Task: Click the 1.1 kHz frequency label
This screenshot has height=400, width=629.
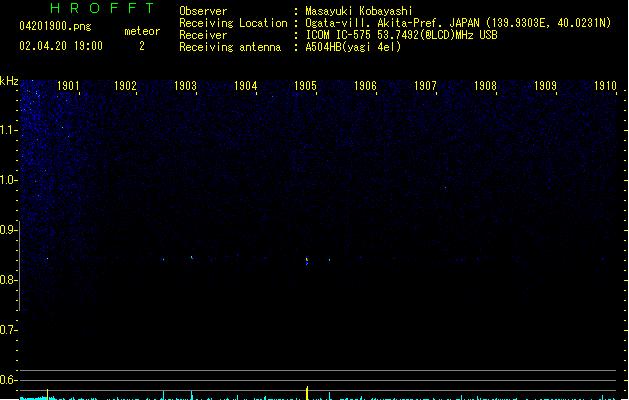Action: pyautogui.click(x=8, y=130)
